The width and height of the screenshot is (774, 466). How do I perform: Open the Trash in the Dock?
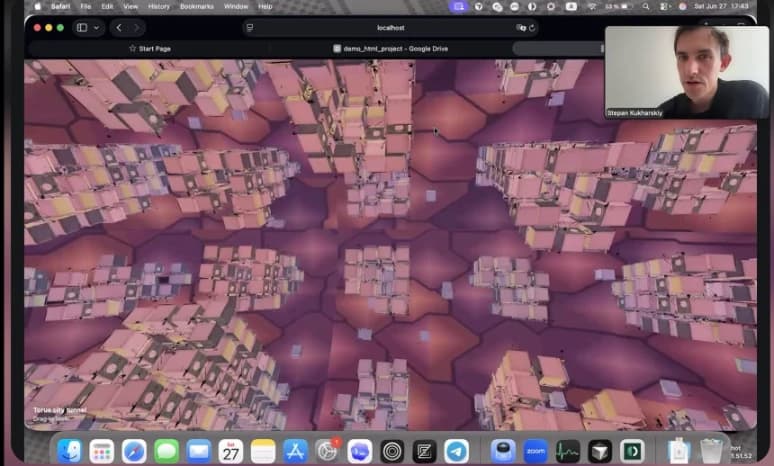711,451
